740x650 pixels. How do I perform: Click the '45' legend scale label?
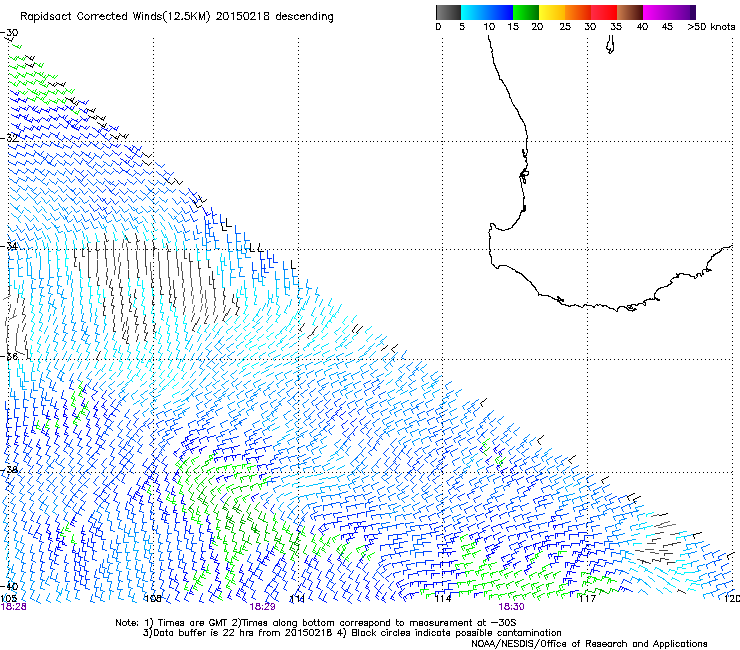(x=667, y=27)
